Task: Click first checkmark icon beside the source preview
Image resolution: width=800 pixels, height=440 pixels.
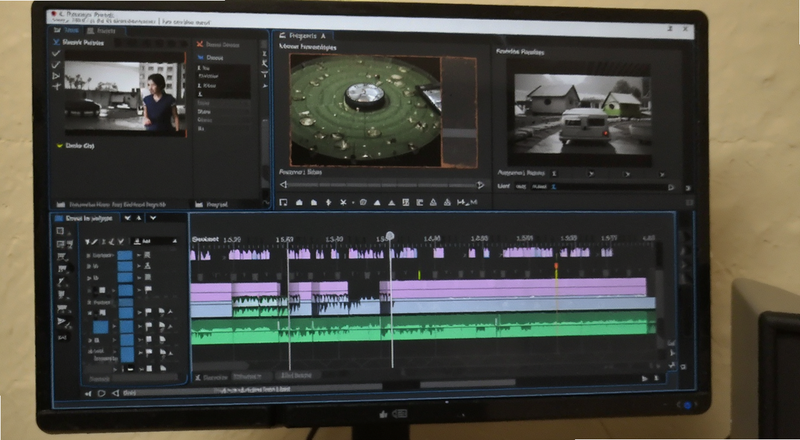Action: click(56, 54)
